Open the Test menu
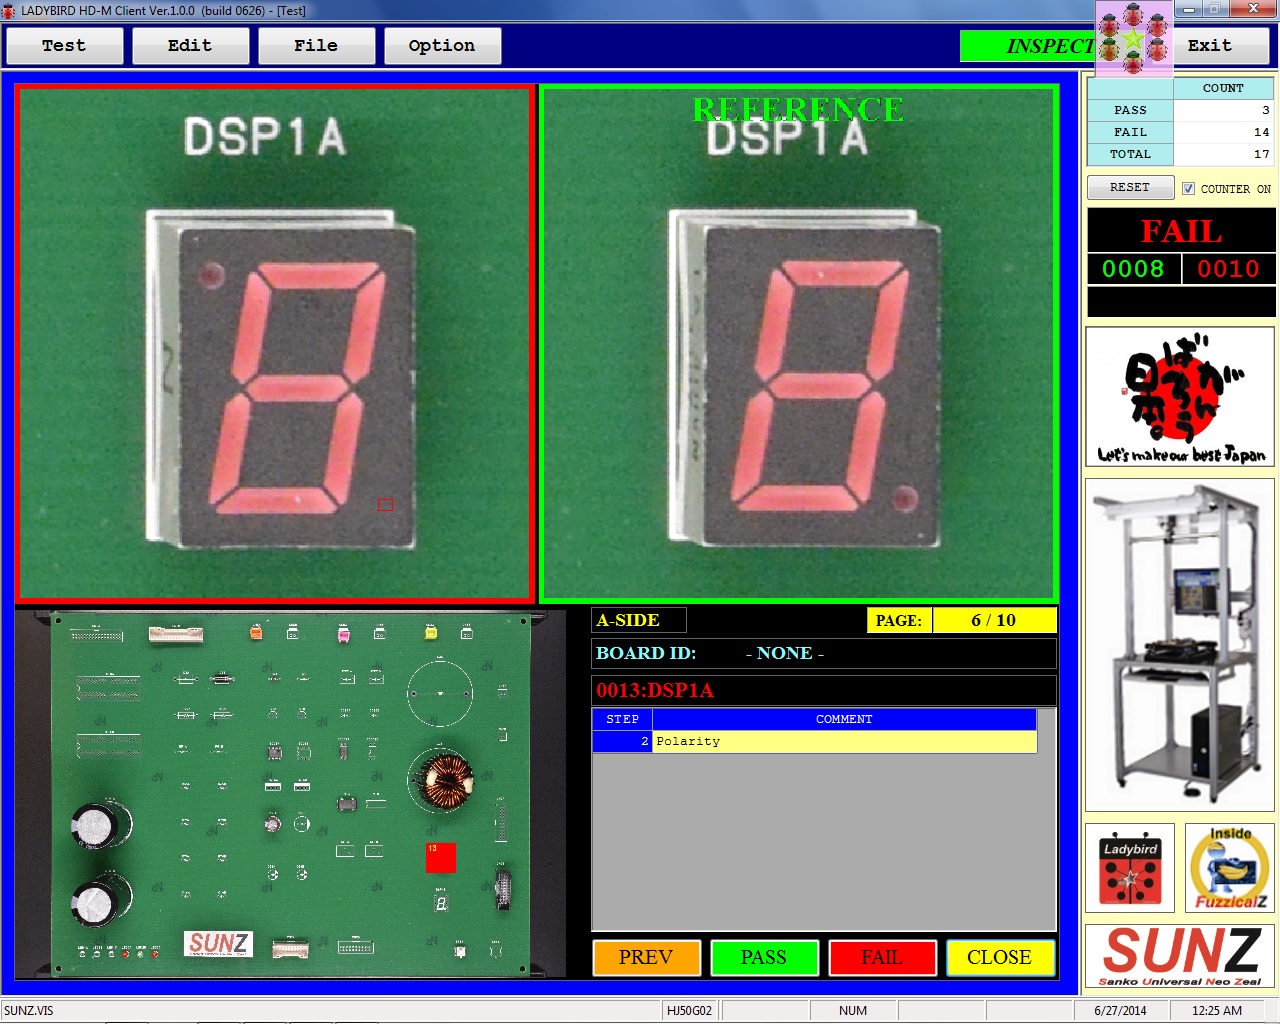1280x1024 pixels. pyautogui.click(x=64, y=46)
